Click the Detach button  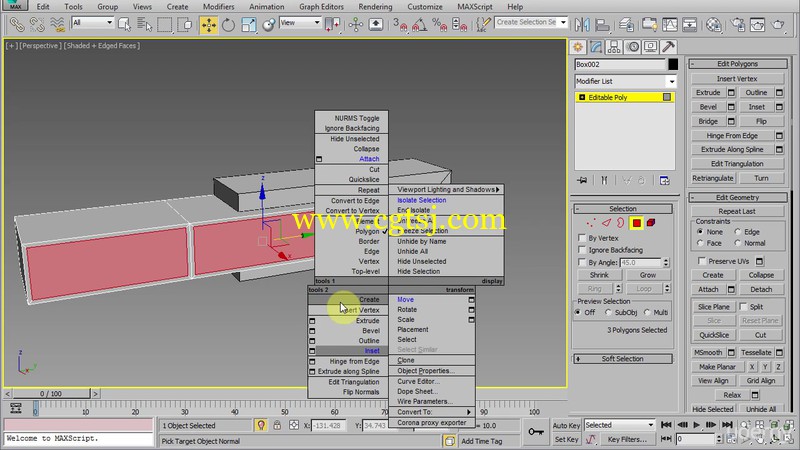point(761,289)
